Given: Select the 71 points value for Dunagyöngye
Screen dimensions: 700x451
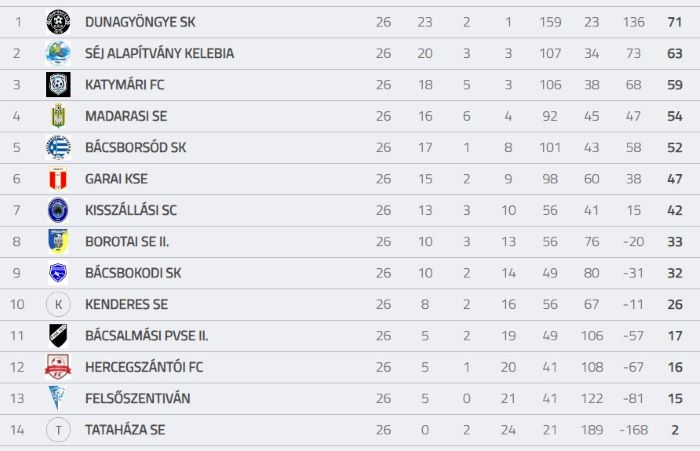Looking at the screenshot, I should (x=675, y=22).
